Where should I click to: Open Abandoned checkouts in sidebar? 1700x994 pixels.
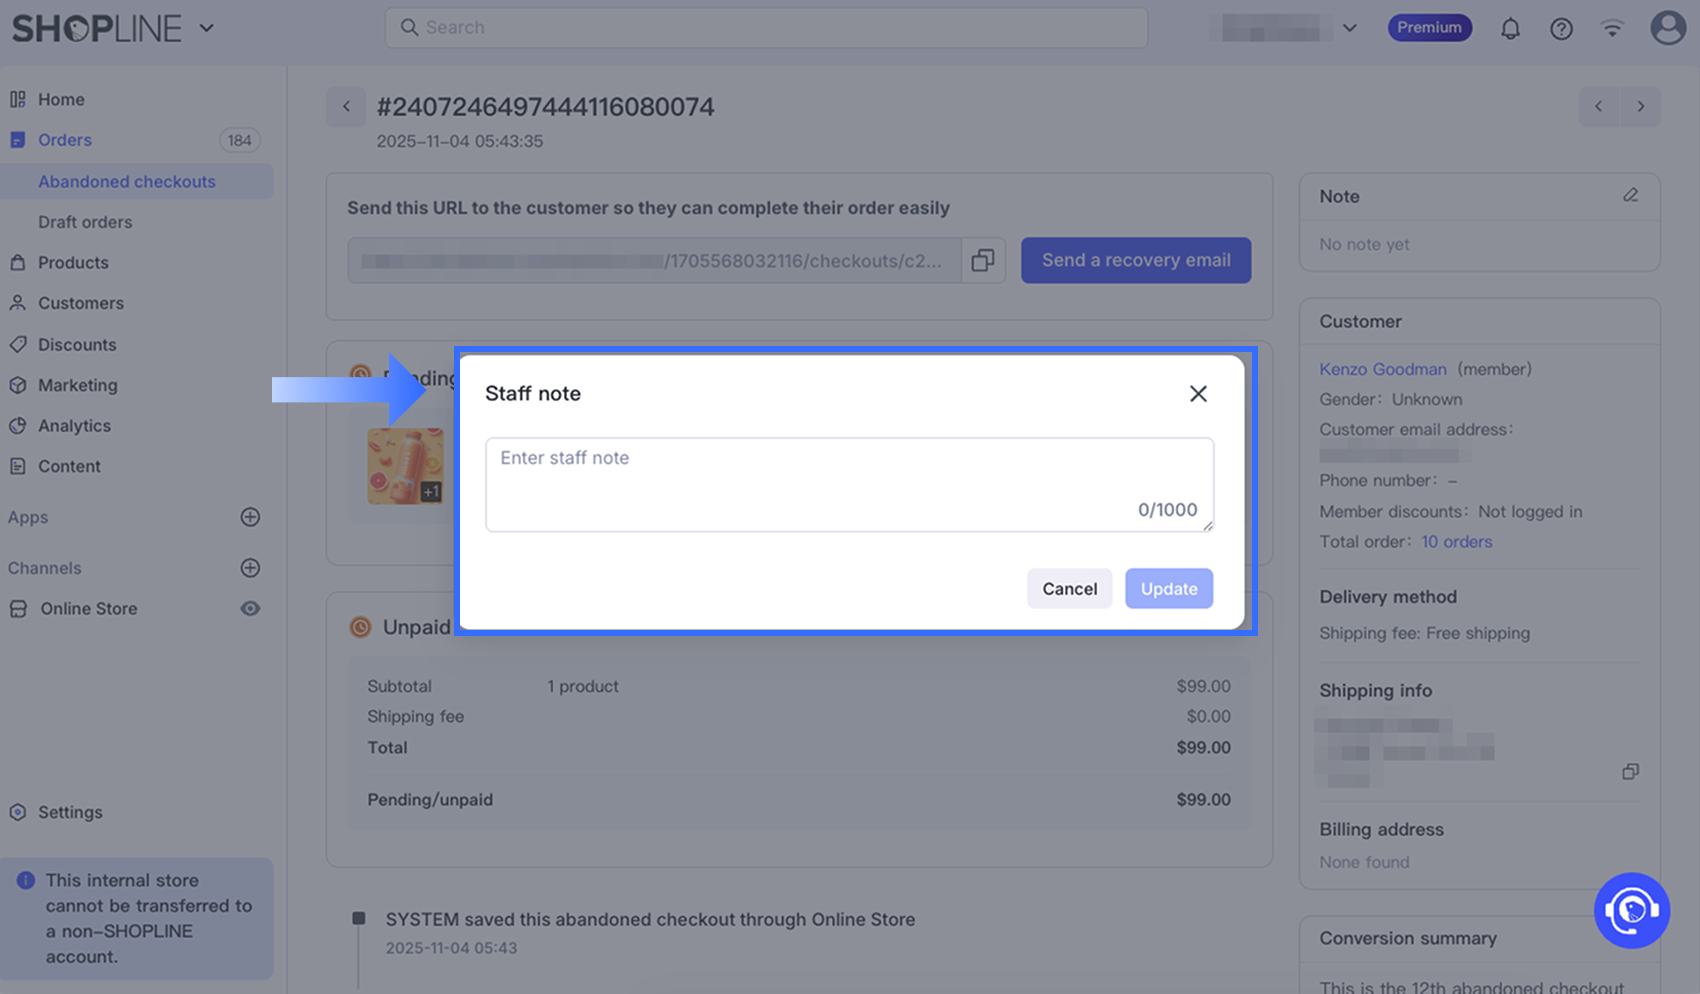(x=127, y=181)
